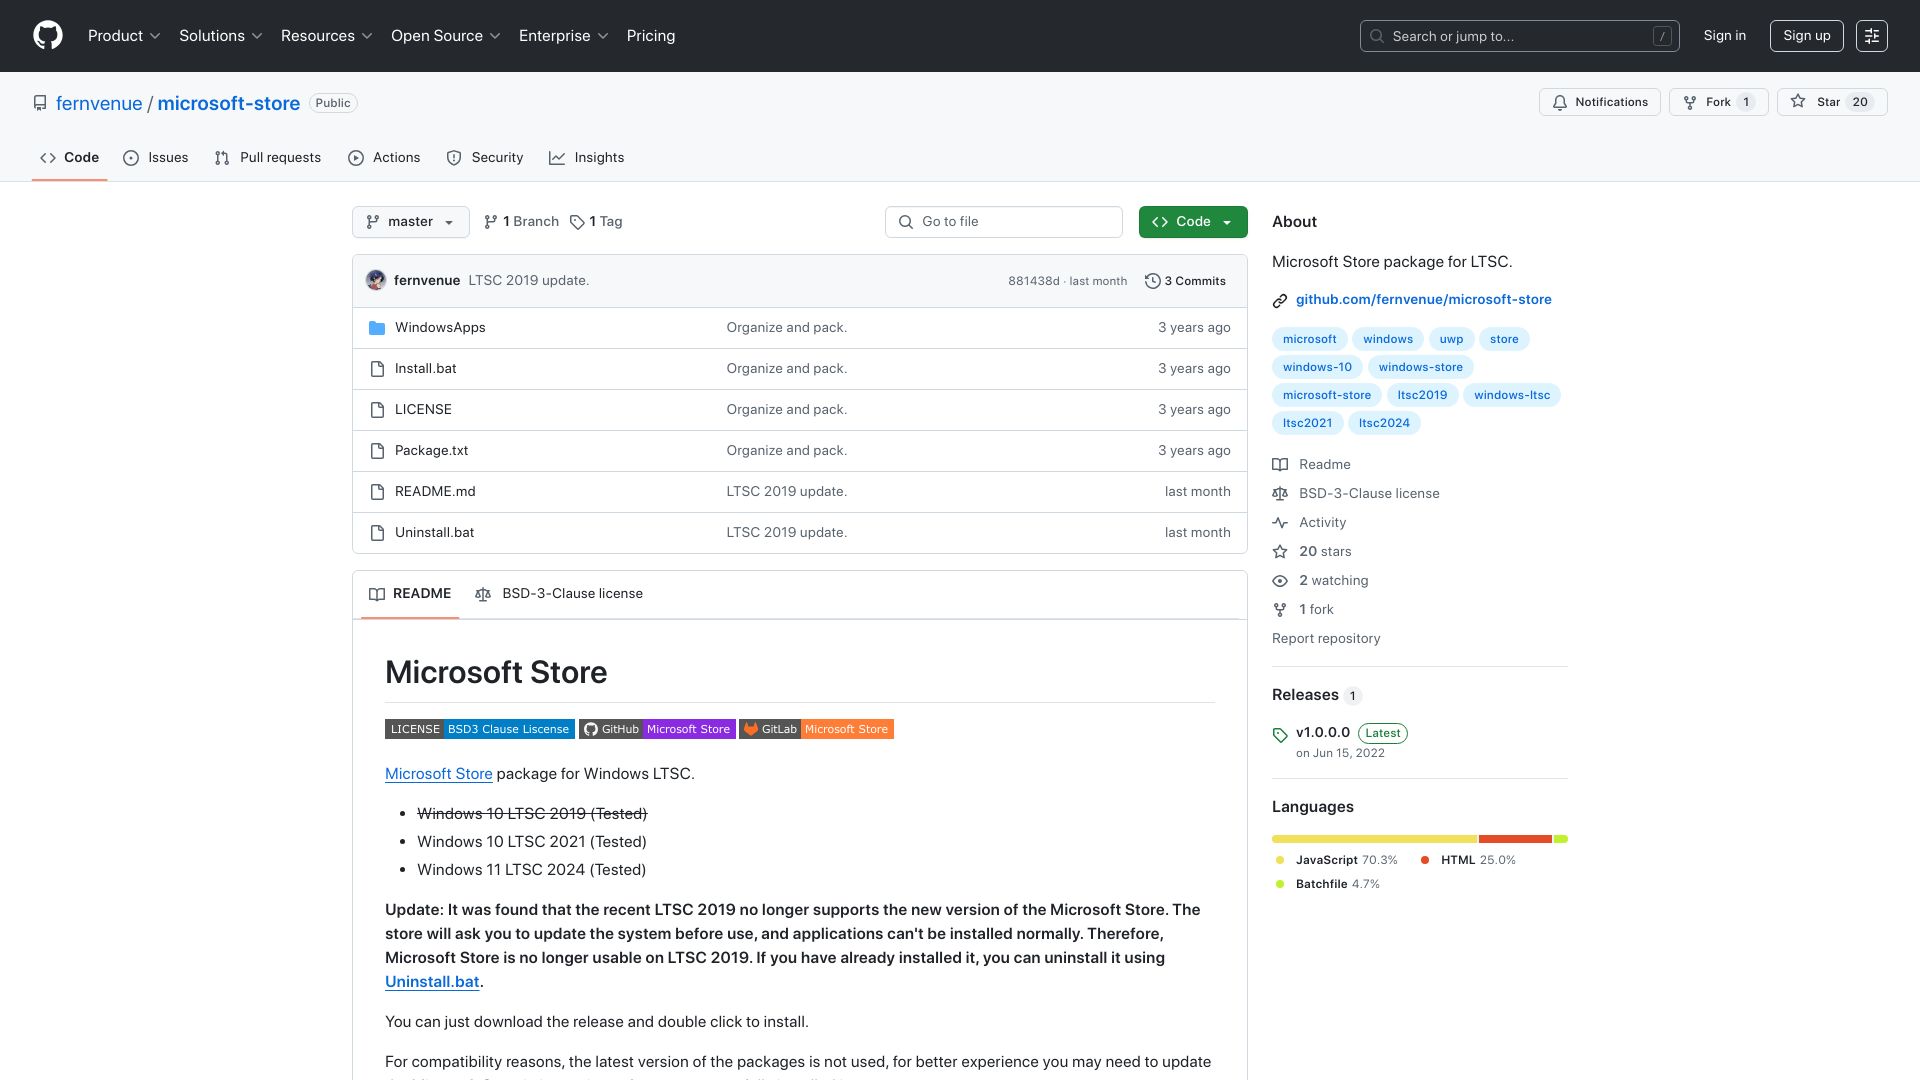Screen dimensions: 1920x1080
Task: Select the README tab in file panel
Action: pyautogui.click(x=410, y=594)
